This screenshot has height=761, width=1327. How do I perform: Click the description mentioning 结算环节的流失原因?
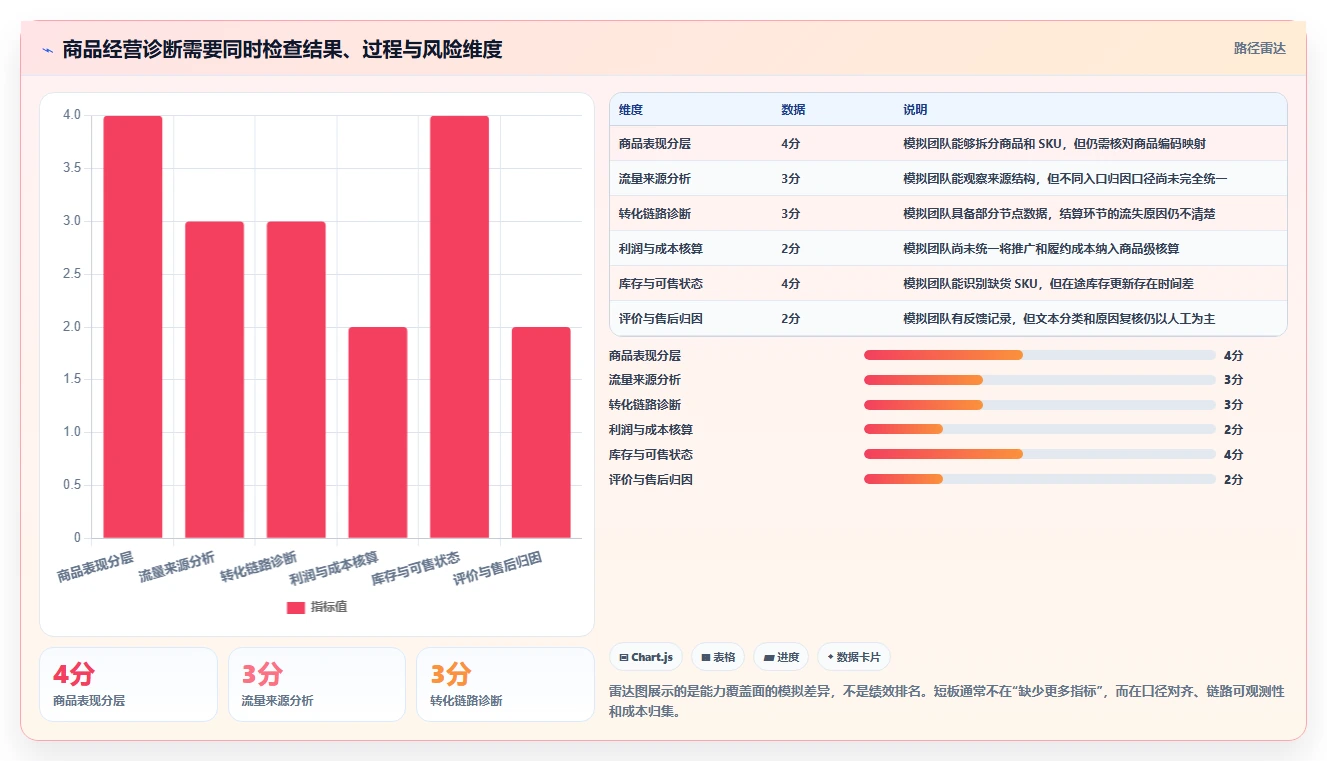pyautogui.click(x=1059, y=214)
